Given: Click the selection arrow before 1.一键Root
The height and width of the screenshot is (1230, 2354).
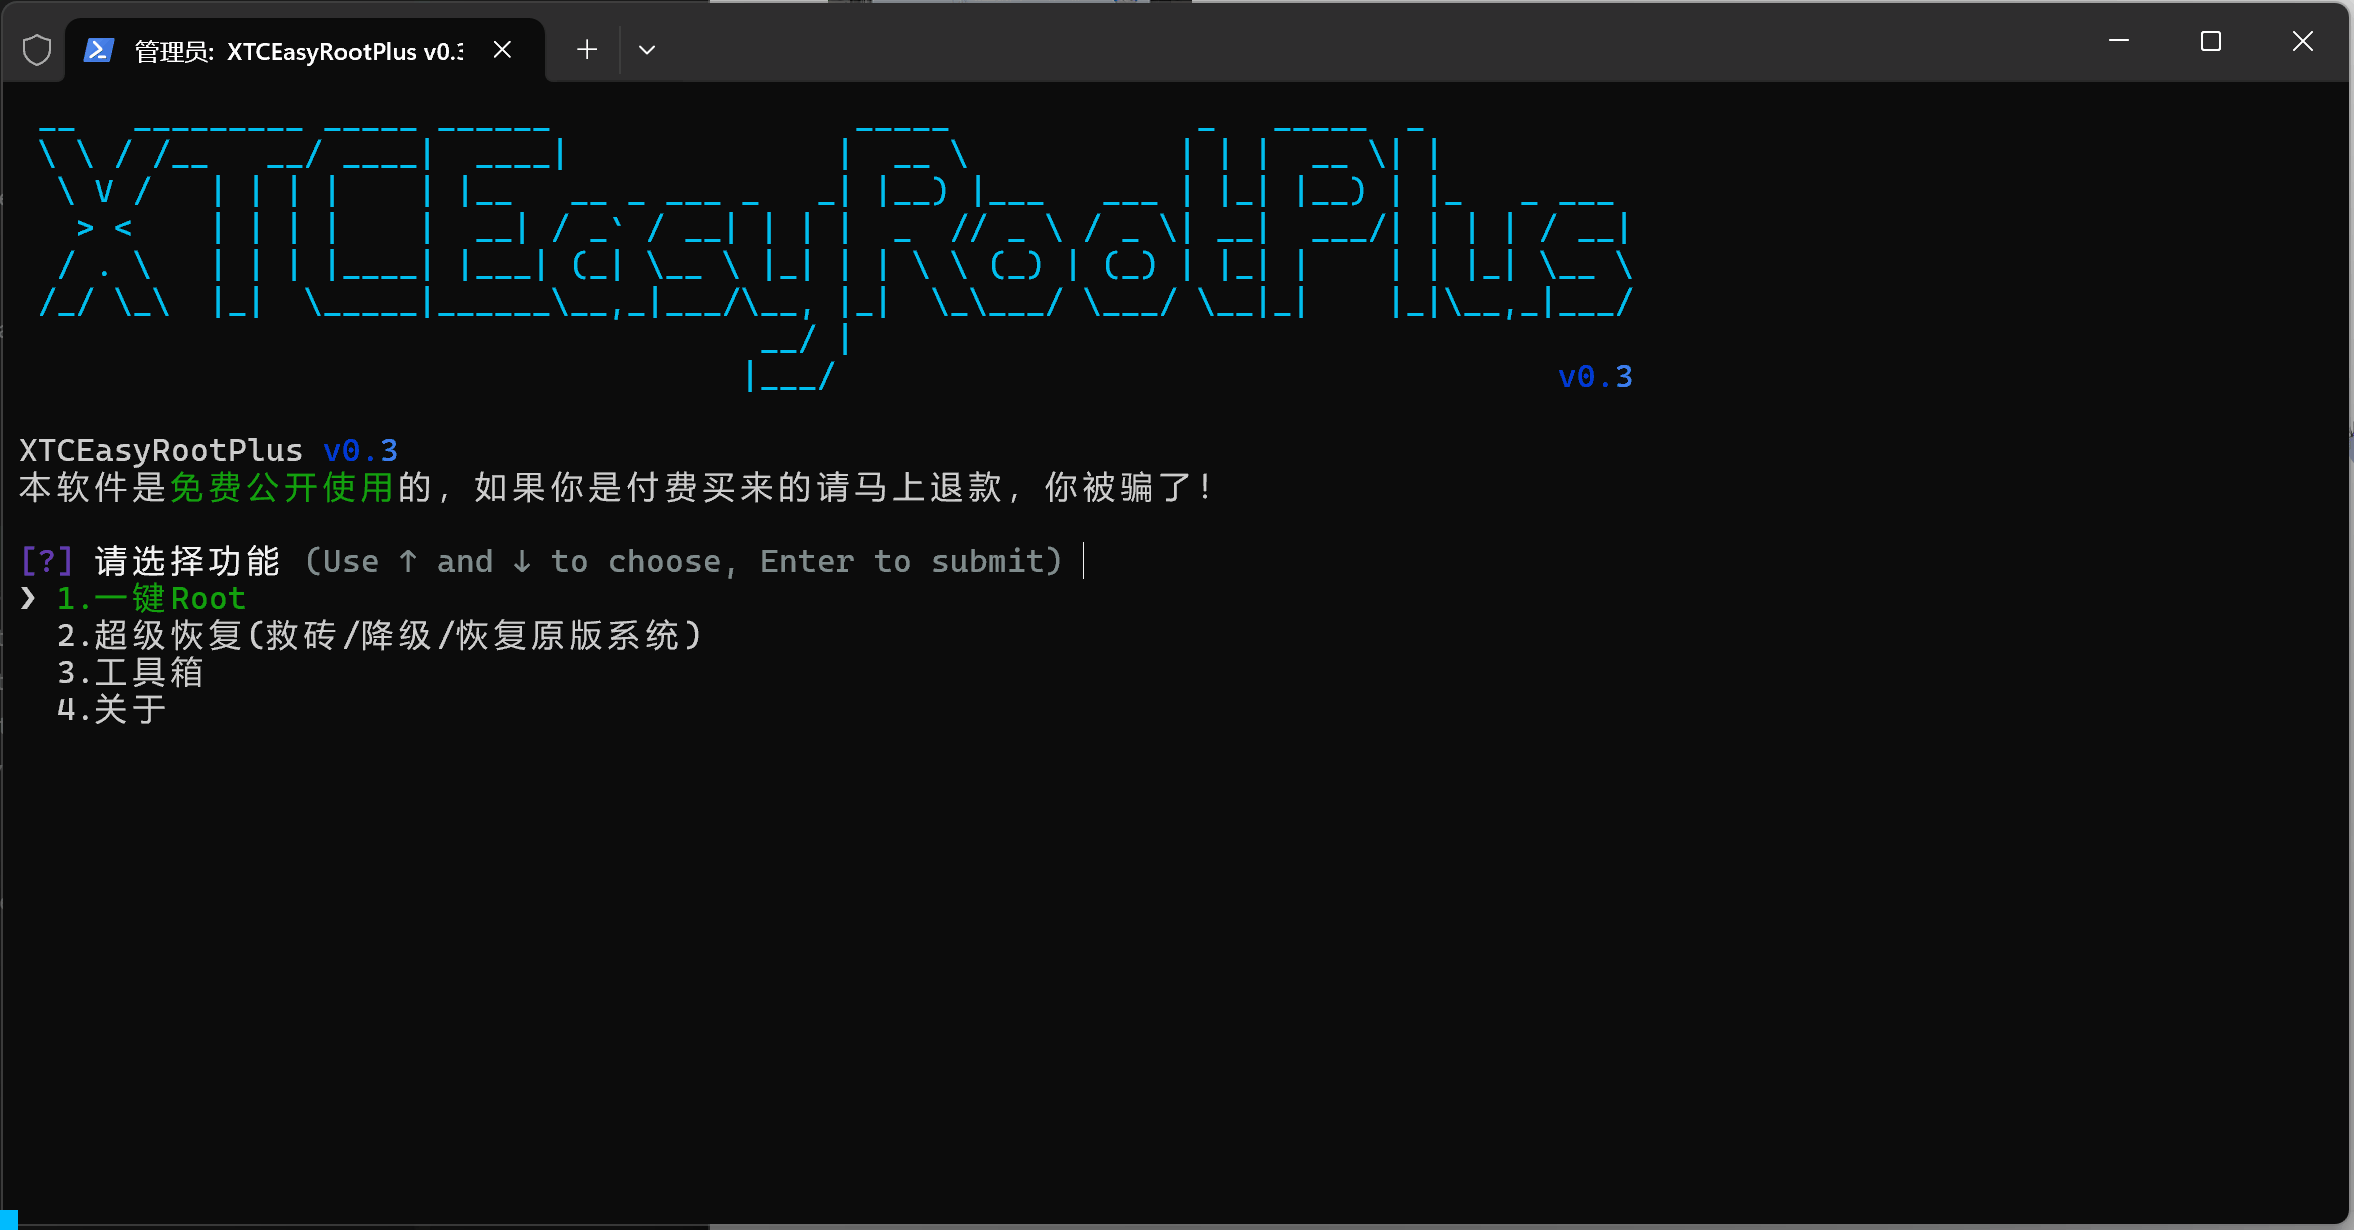Looking at the screenshot, I should pyautogui.click(x=28, y=598).
